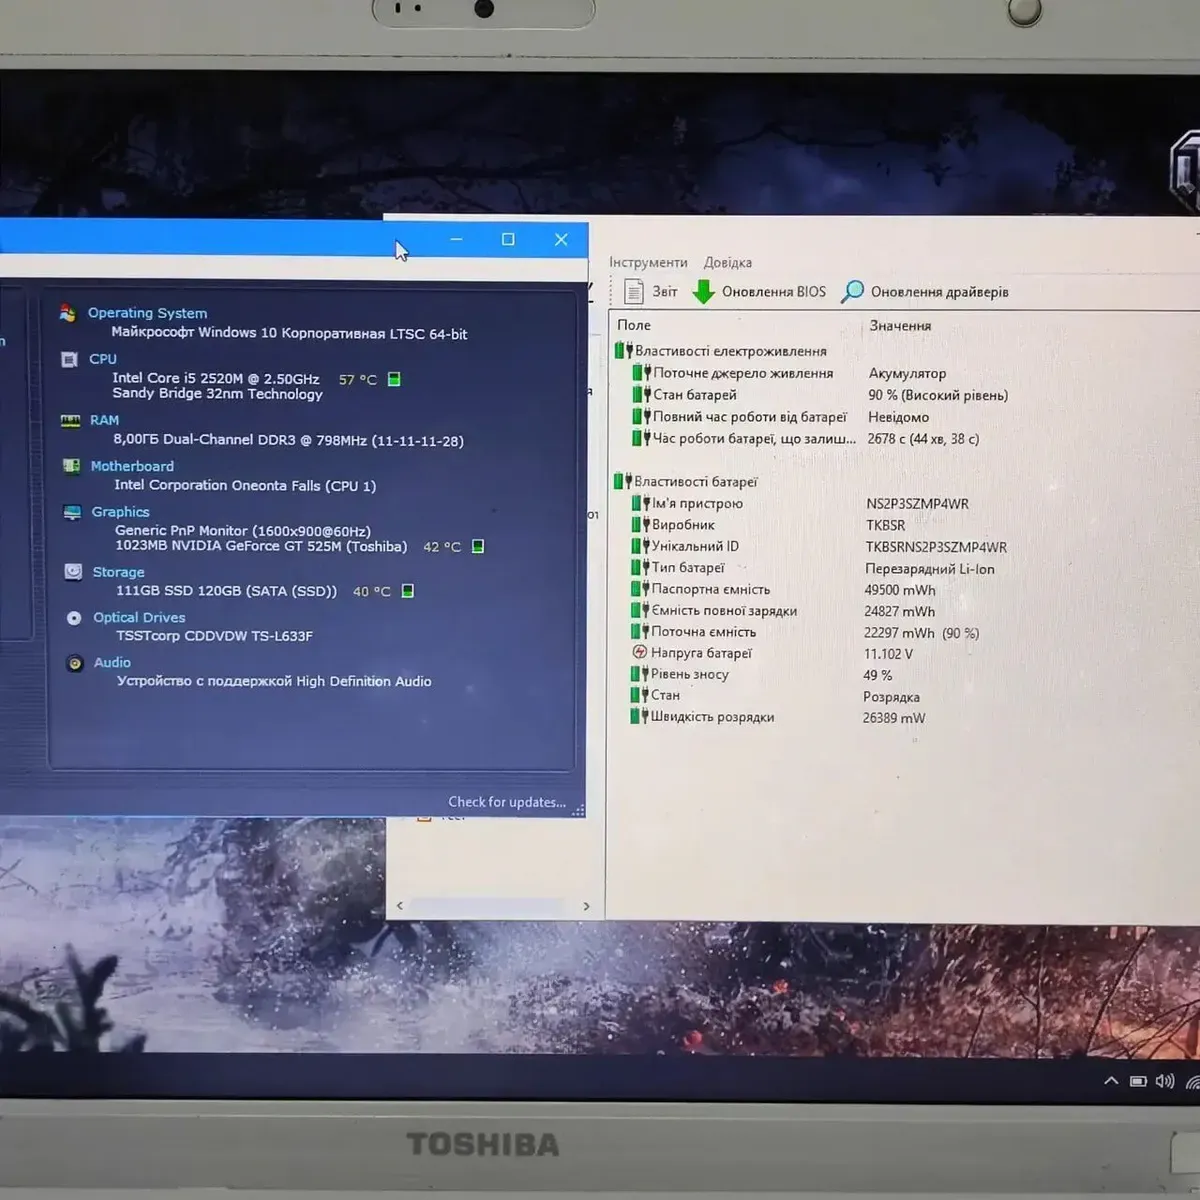Click Оновлення BIOS toolbar button
Image resolution: width=1200 pixels, height=1200 pixels.
point(760,292)
